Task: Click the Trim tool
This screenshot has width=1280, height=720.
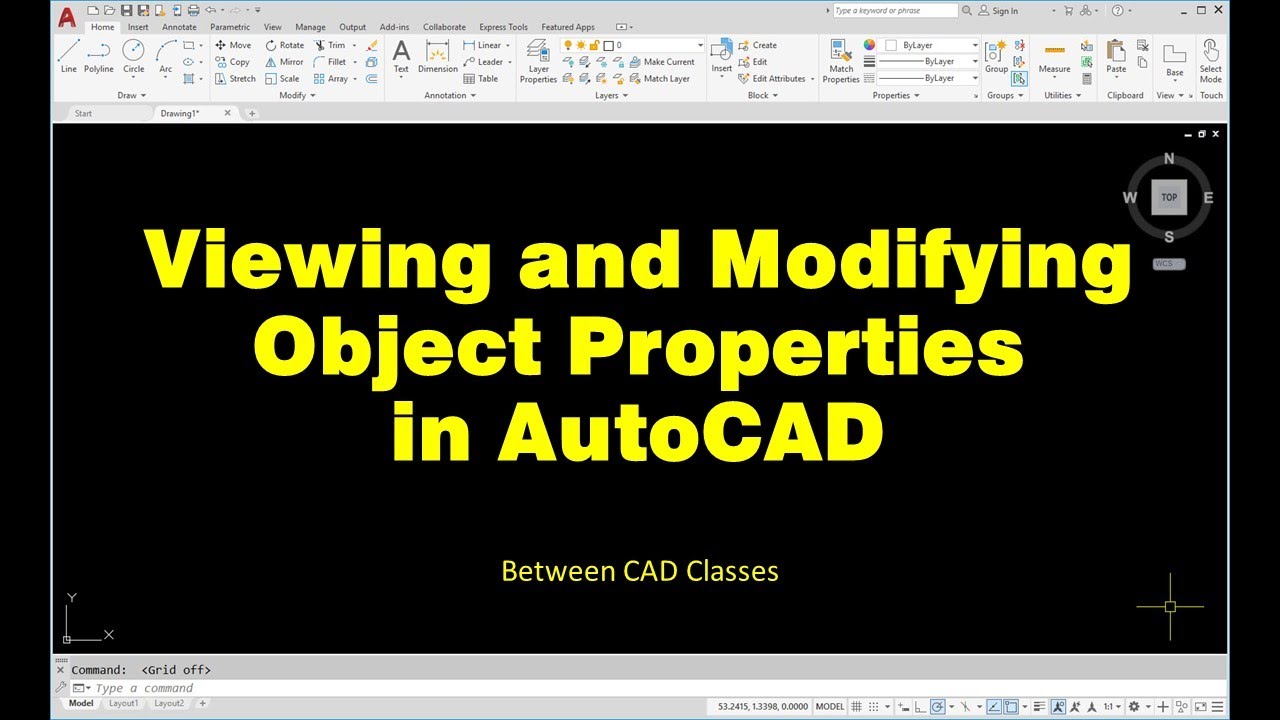Action: click(x=329, y=45)
